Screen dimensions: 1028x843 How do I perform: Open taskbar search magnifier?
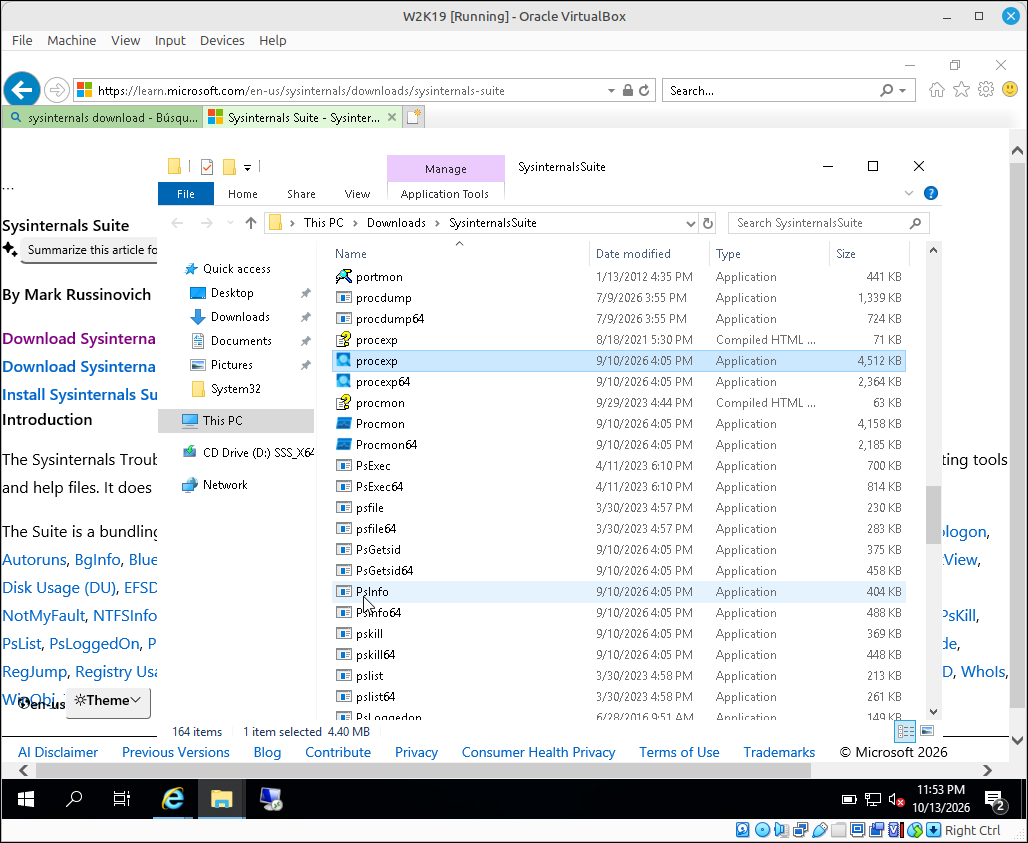(x=74, y=799)
